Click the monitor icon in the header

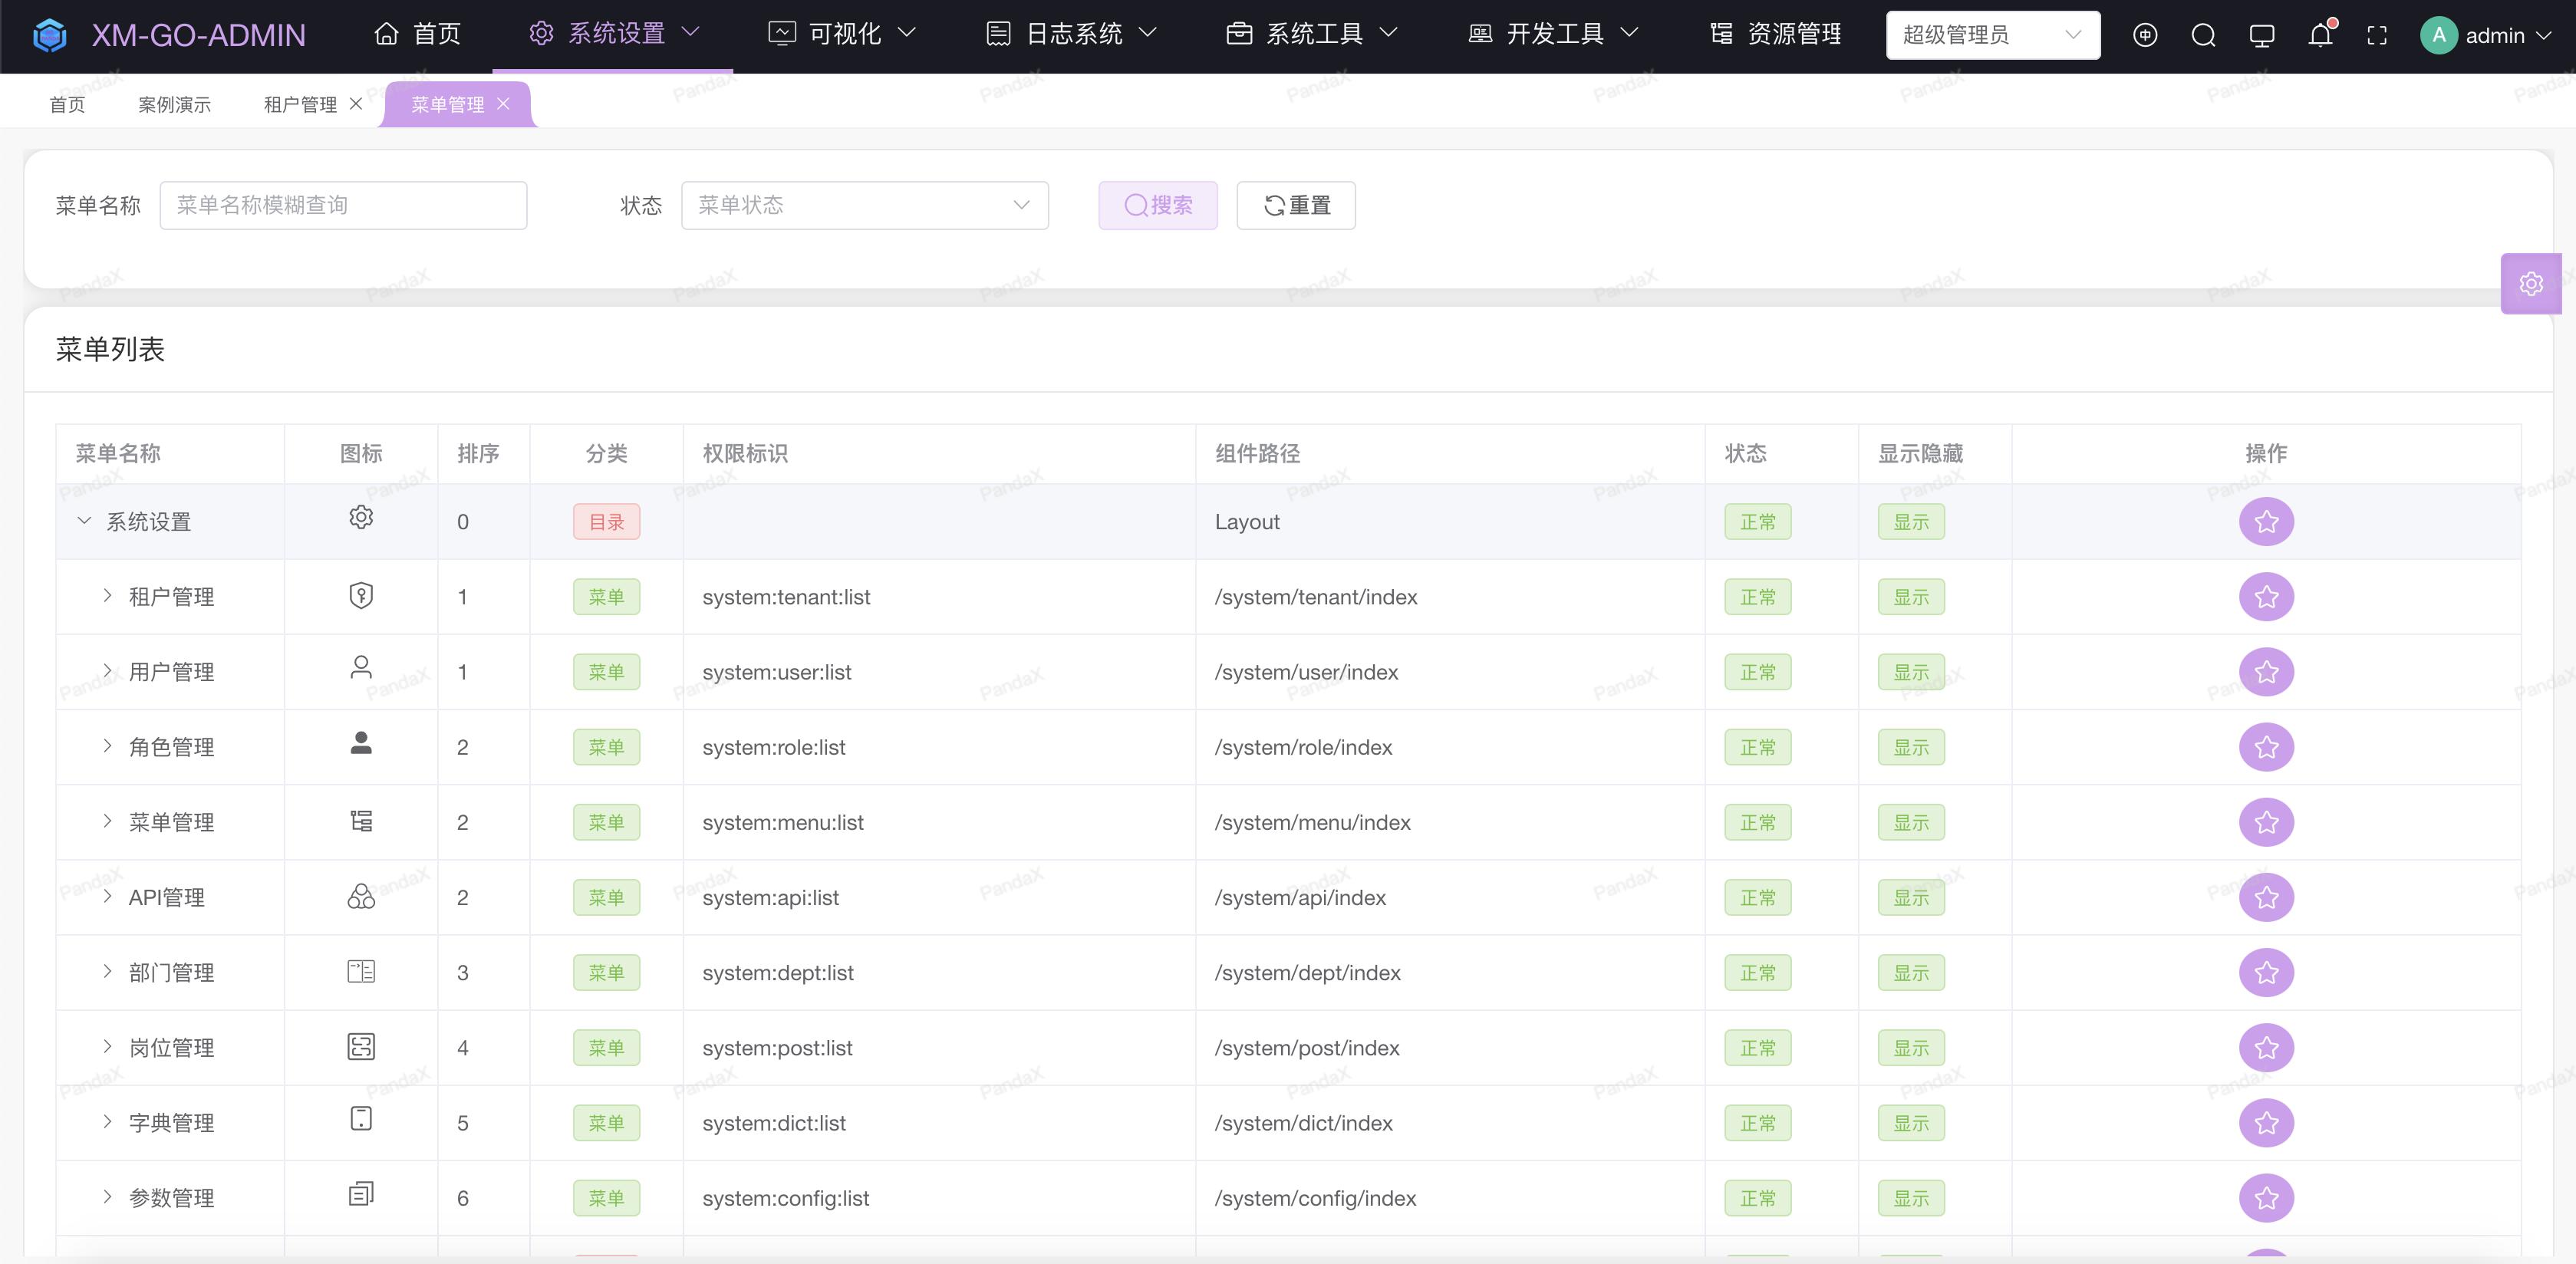coord(2262,35)
